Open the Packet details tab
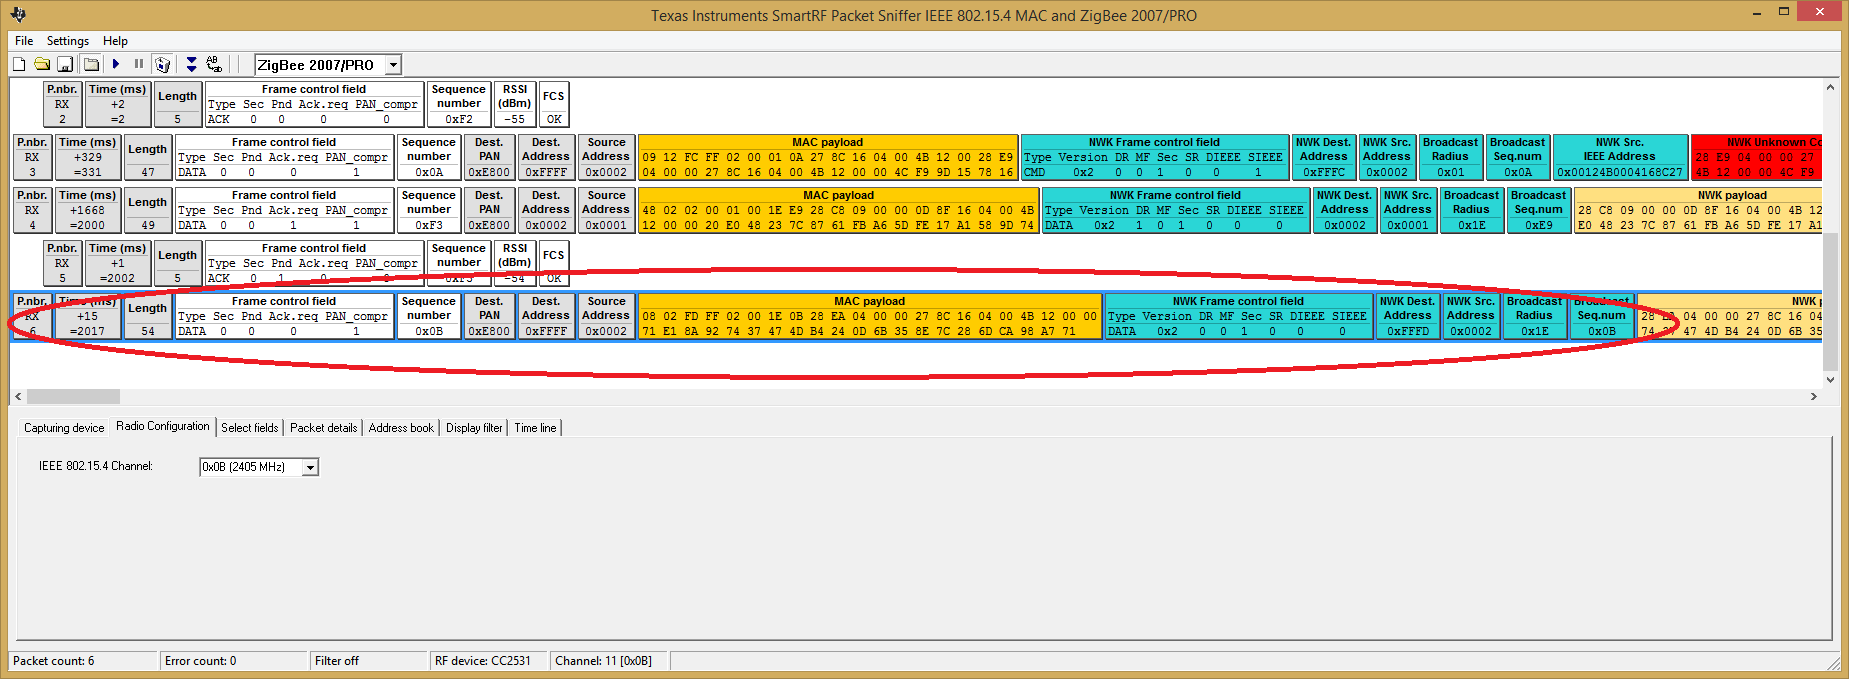 point(323,428)
